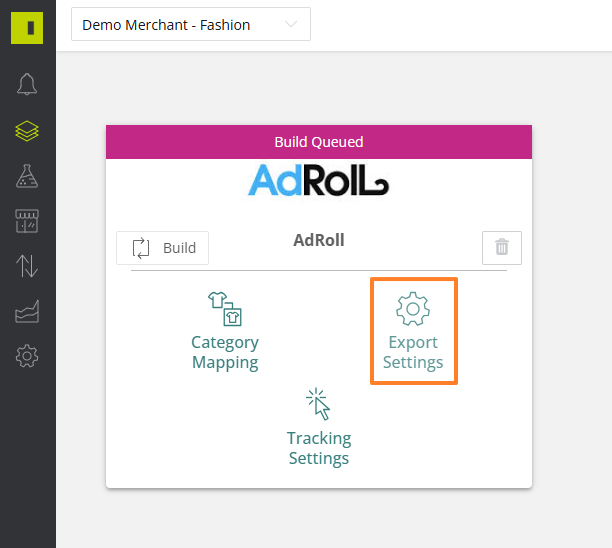Open the Export Settings text link

pyautogui.click(x=413, y=353)
